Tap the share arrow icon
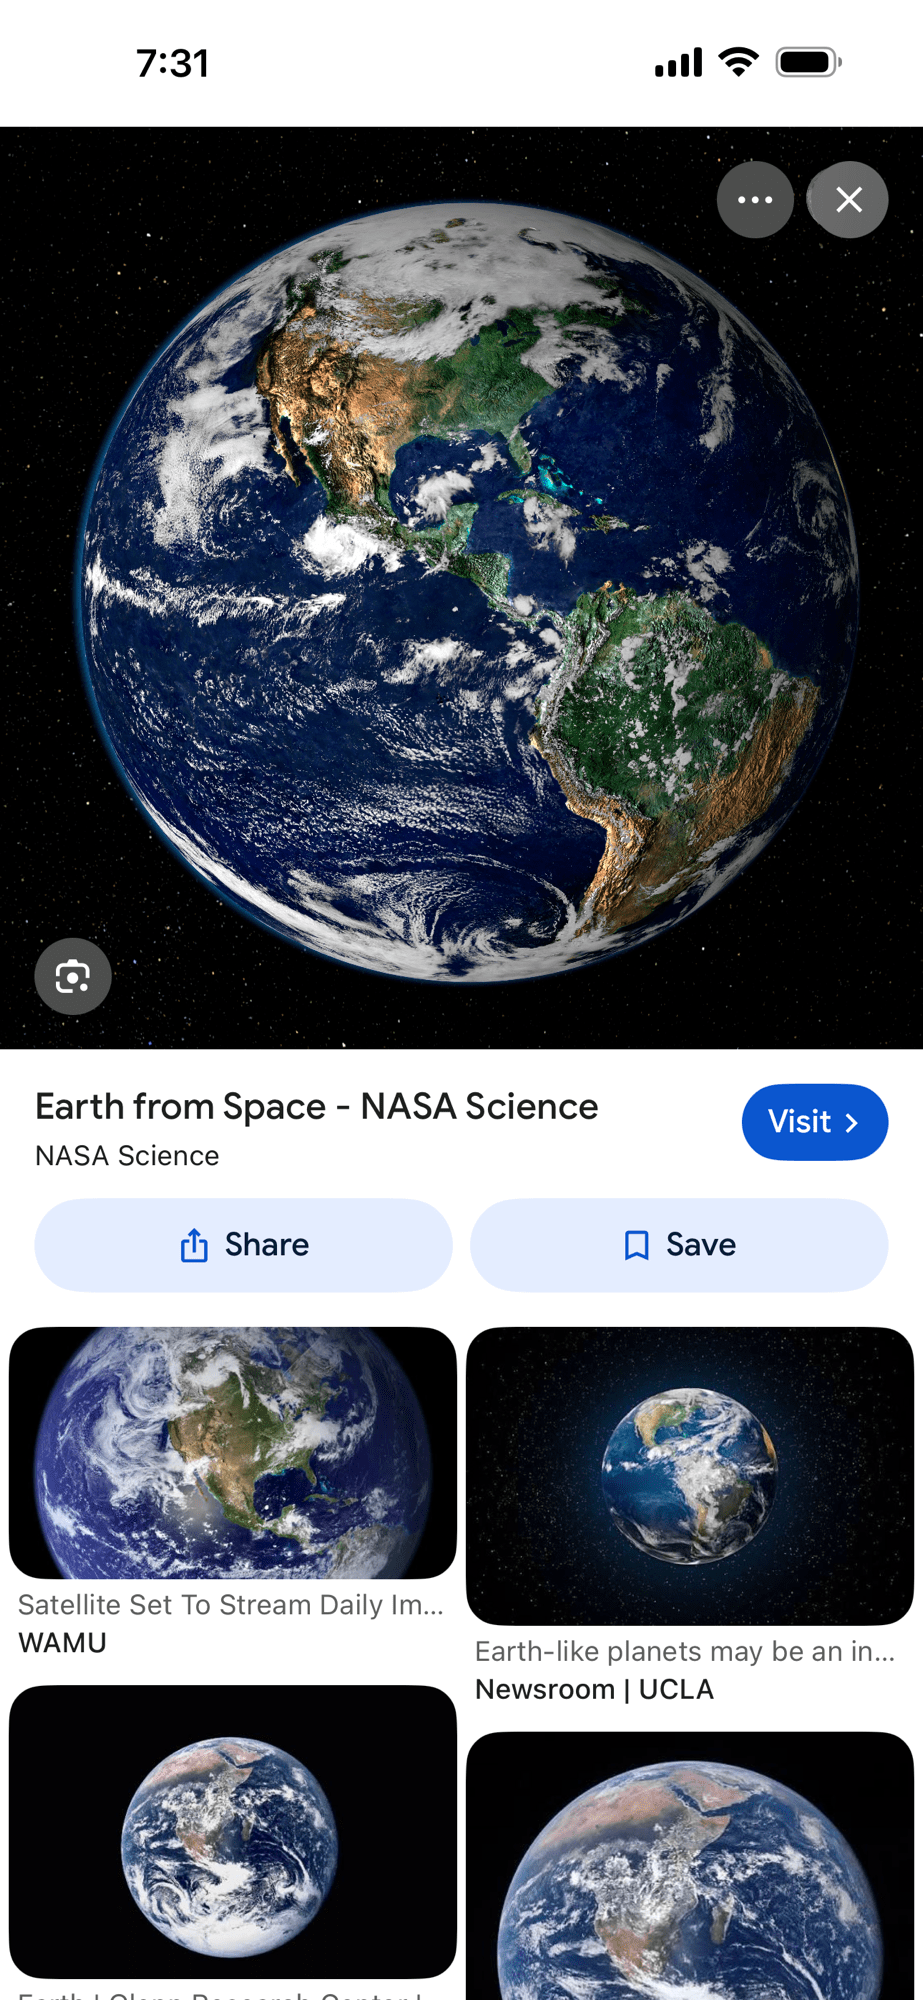The image size is (923, 2000). click(194, 1245)
